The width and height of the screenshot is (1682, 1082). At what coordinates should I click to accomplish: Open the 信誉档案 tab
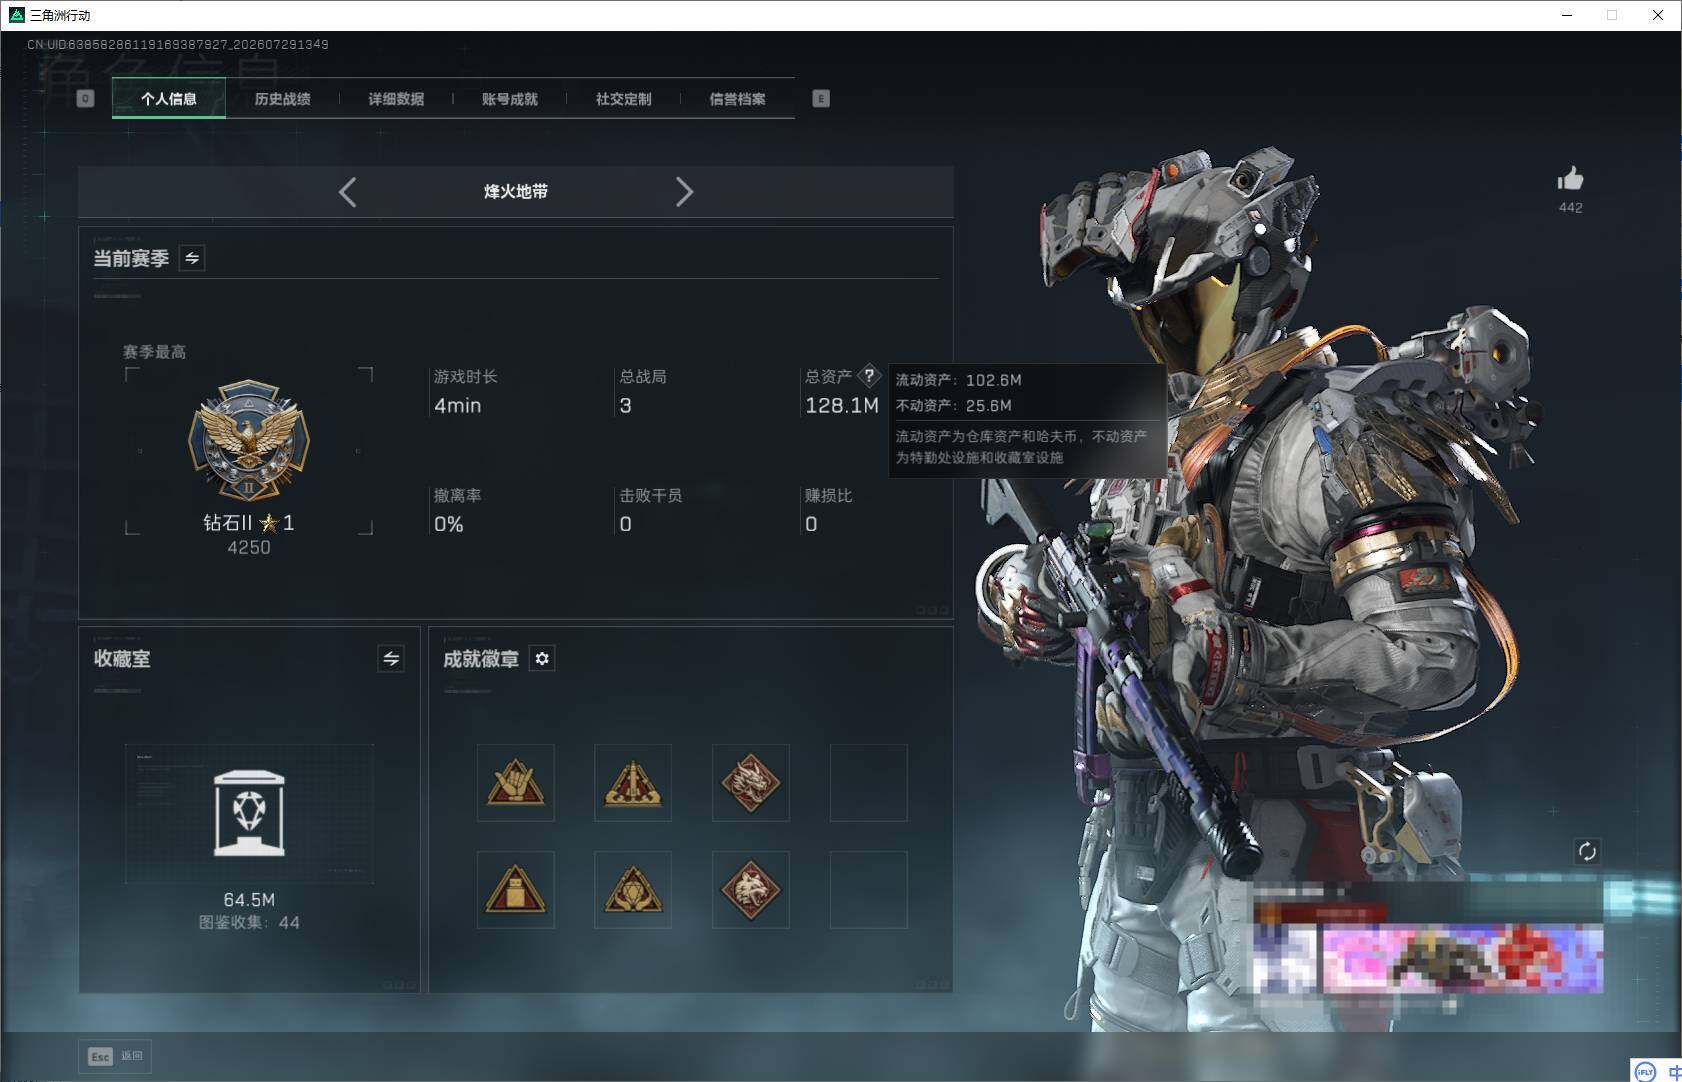[737, 99]
